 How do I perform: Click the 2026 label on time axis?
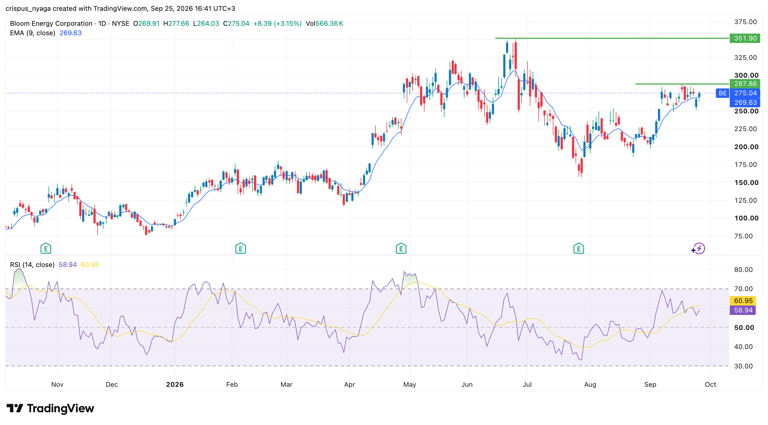175,384
